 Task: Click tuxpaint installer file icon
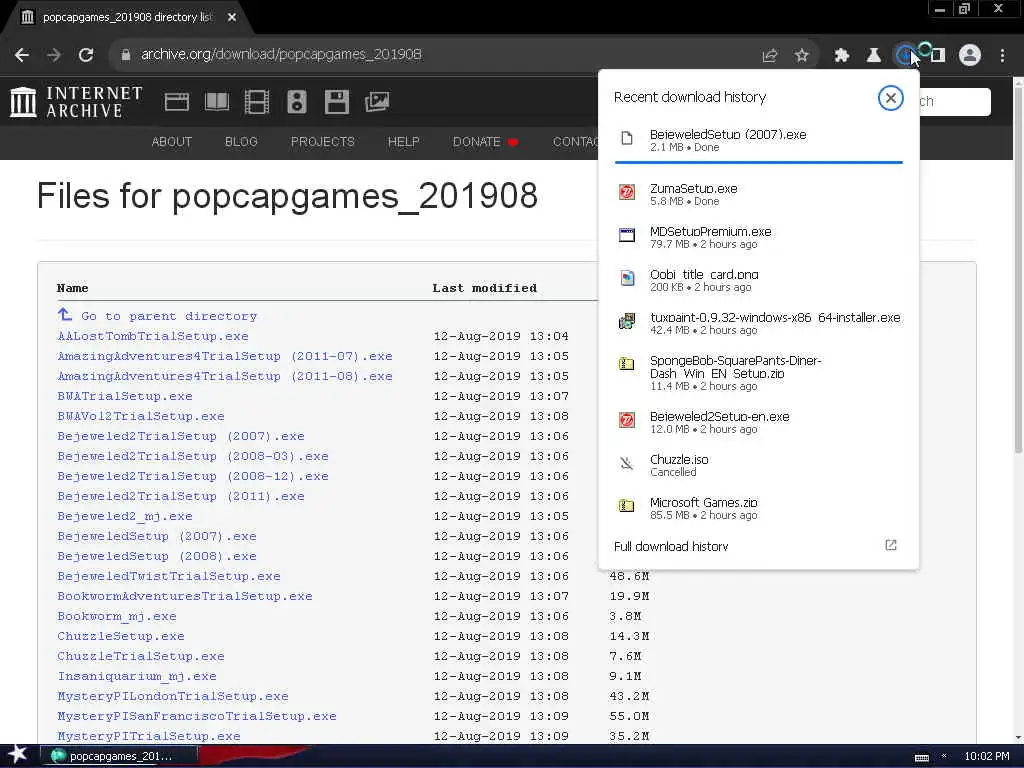(x=627, y=321)
